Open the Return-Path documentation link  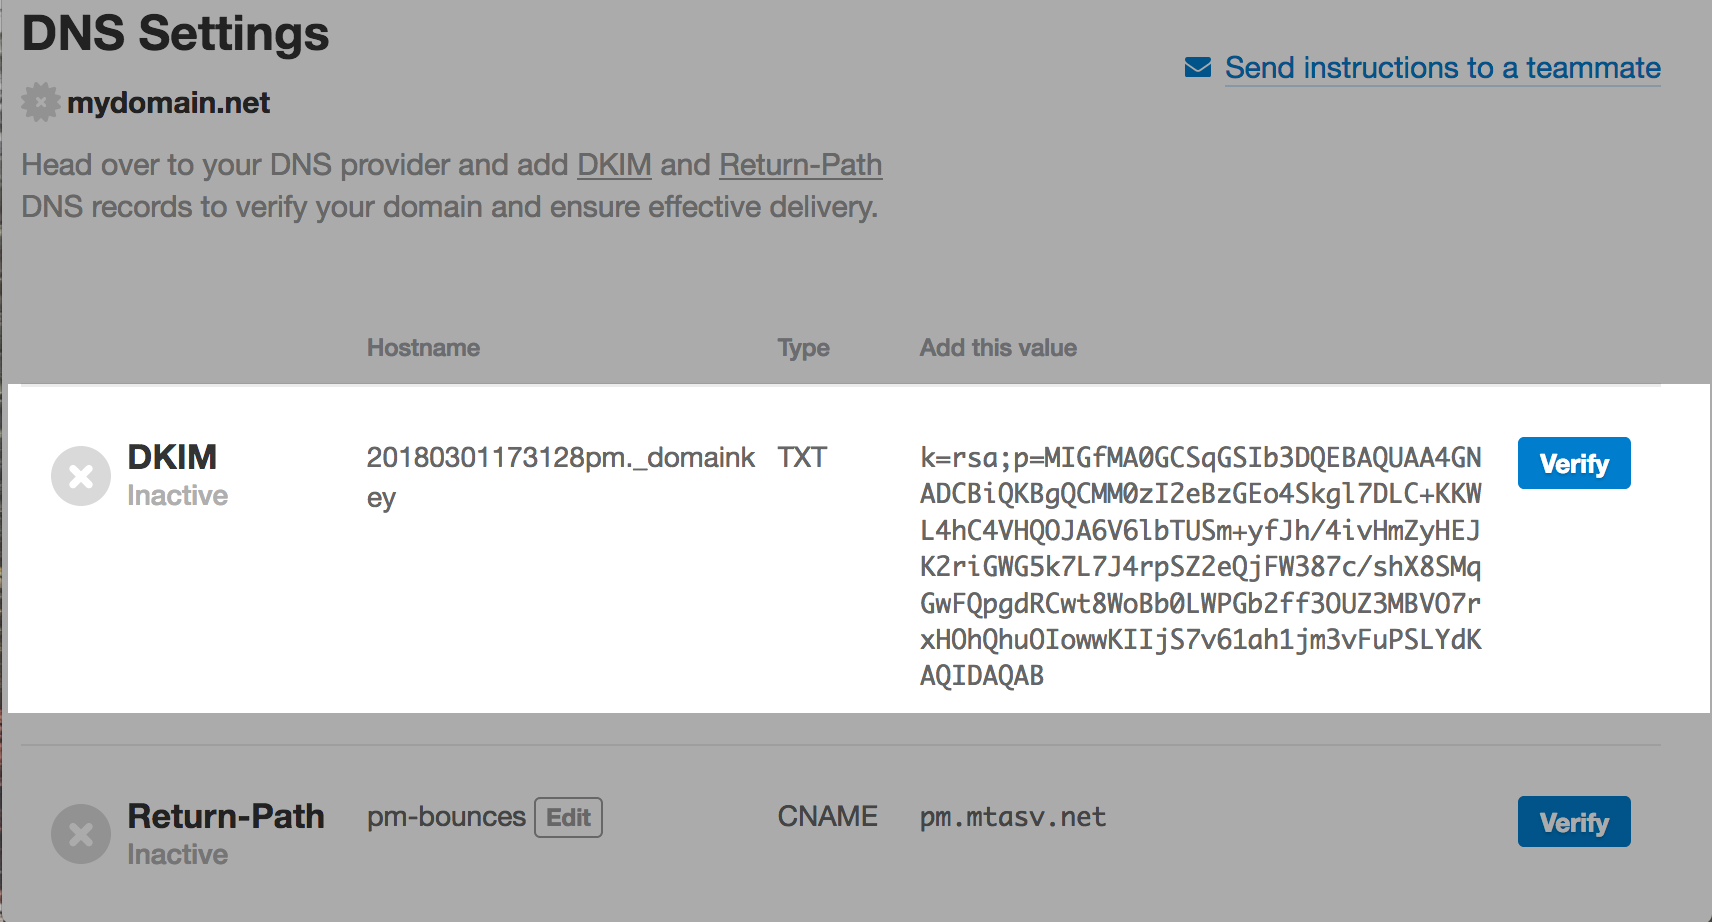pyautogui.click(x=799, y=164)
